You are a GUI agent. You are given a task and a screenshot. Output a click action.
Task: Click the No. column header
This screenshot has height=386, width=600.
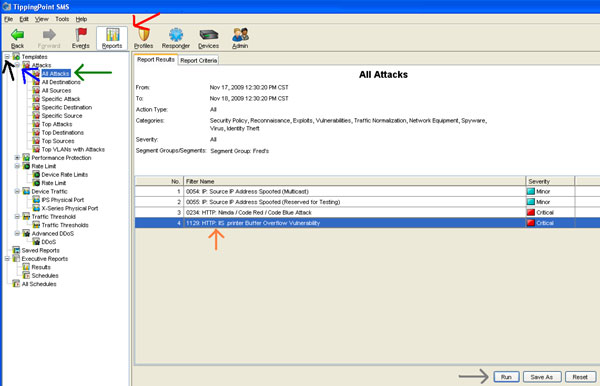tap(159, 181)
